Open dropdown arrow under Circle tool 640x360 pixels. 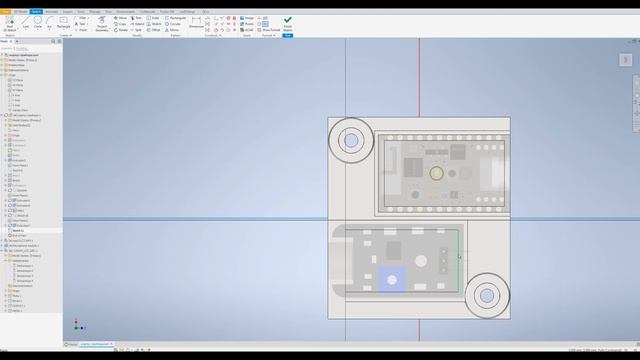click(x=38, y=29)
